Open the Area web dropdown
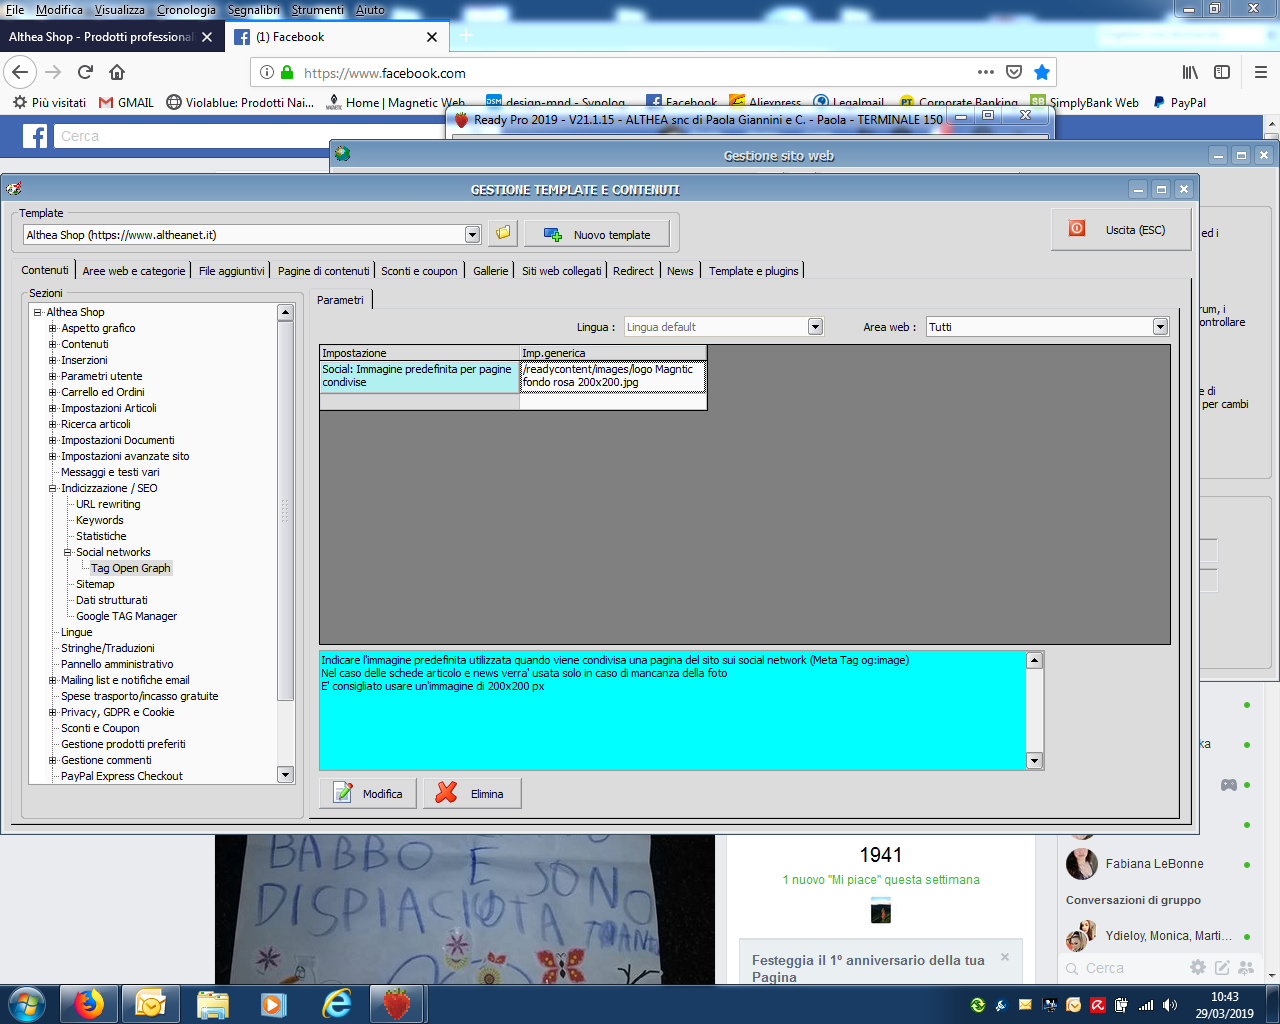Screen dimensions: 1280x1024 pyautogui.click(x=1160, y=327)
